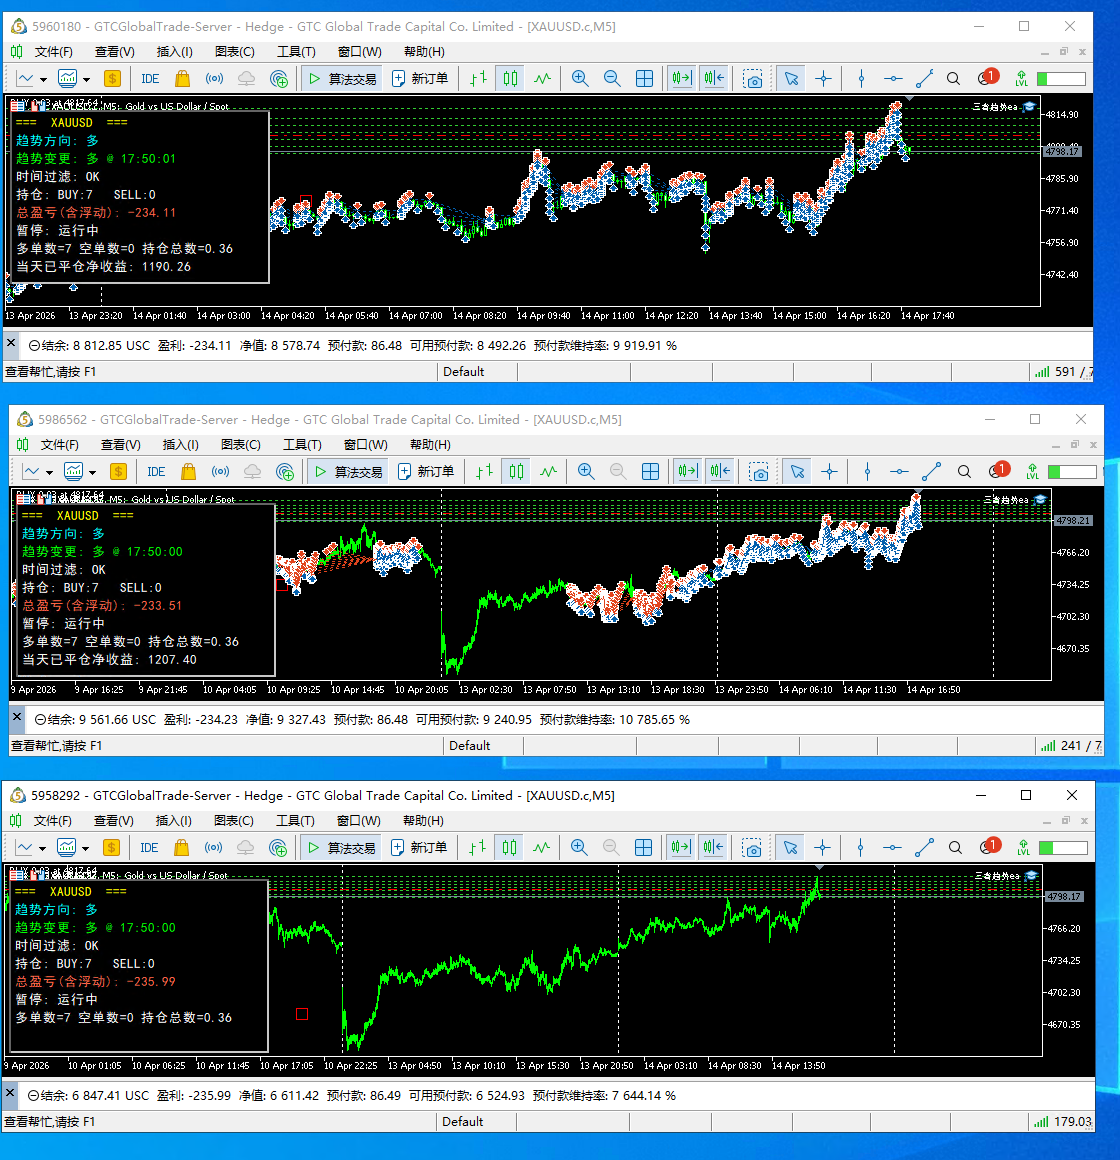
Task: Take screenshot in middle 5986562 window
Action: click(x=759, y=471)
